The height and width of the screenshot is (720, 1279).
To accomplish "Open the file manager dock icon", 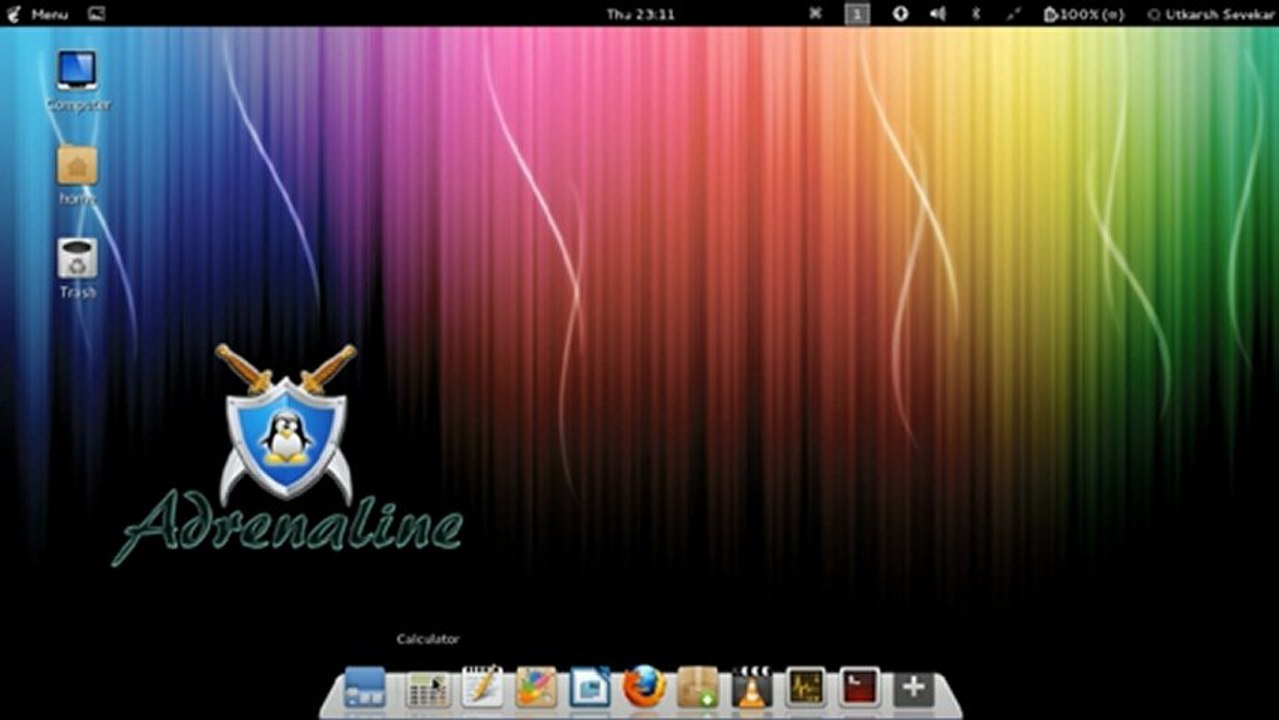I will click(365, 688).
